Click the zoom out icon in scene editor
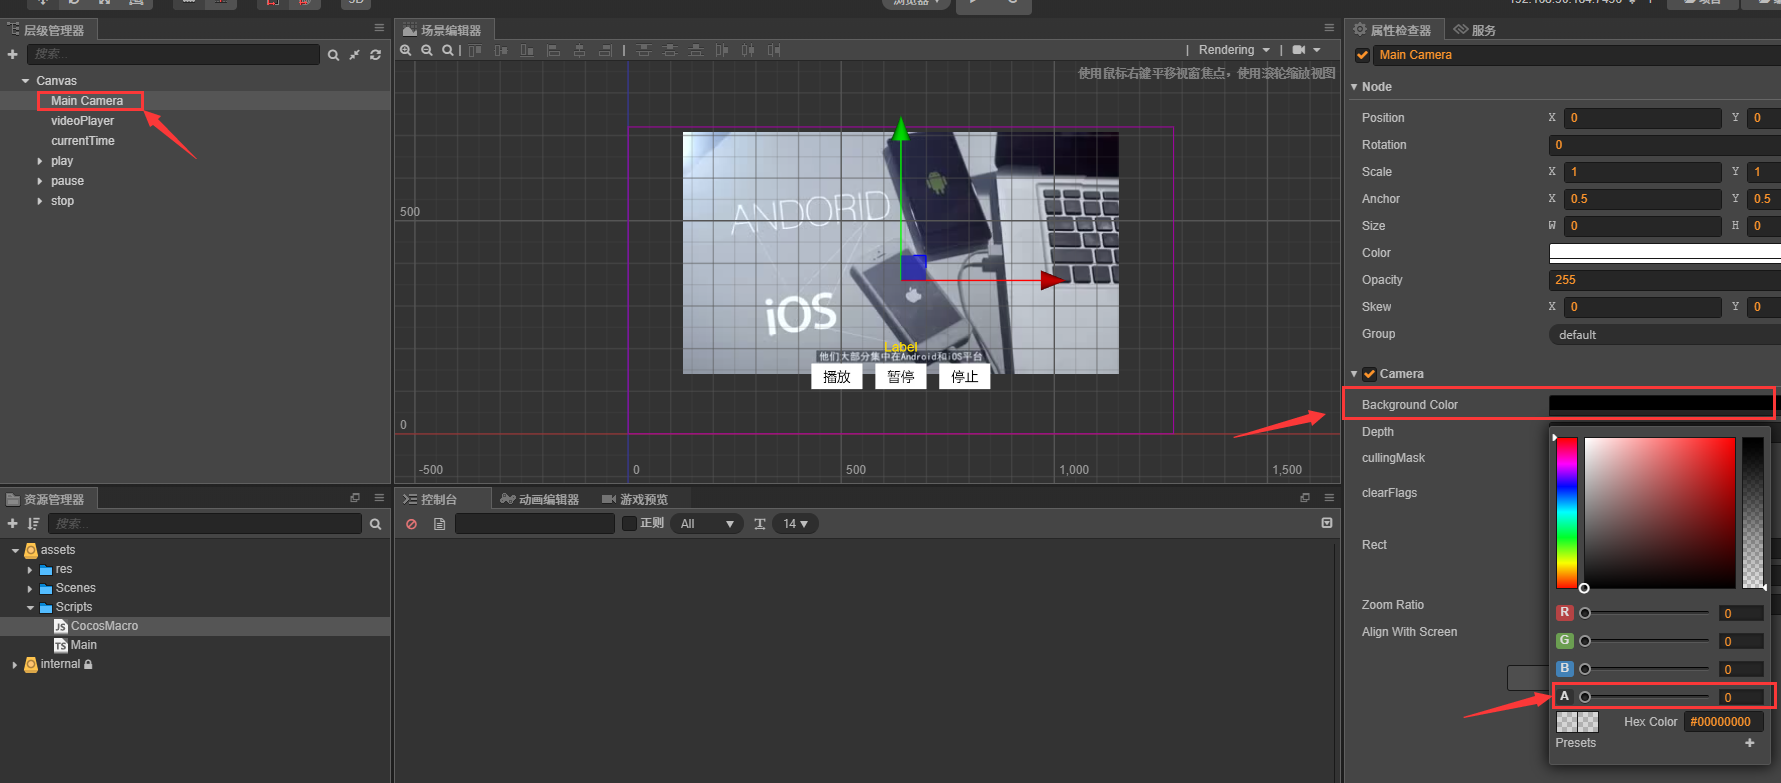 tap(427, 50)
